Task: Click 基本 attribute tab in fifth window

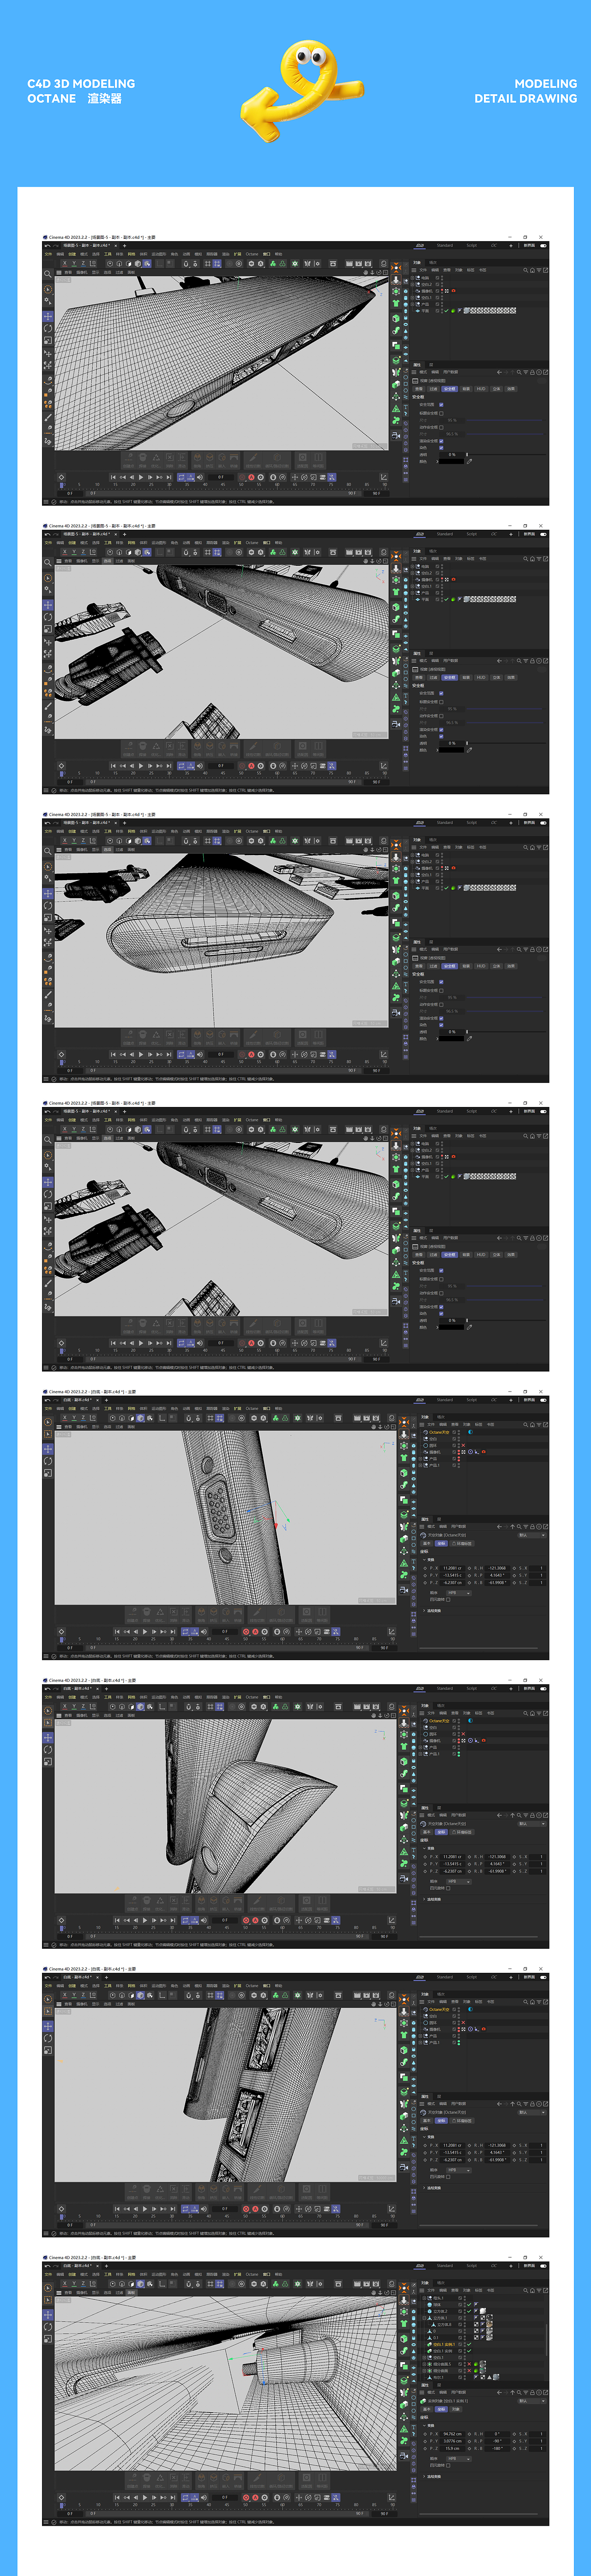Action: pyautogui.click(x=427, y=1543)
